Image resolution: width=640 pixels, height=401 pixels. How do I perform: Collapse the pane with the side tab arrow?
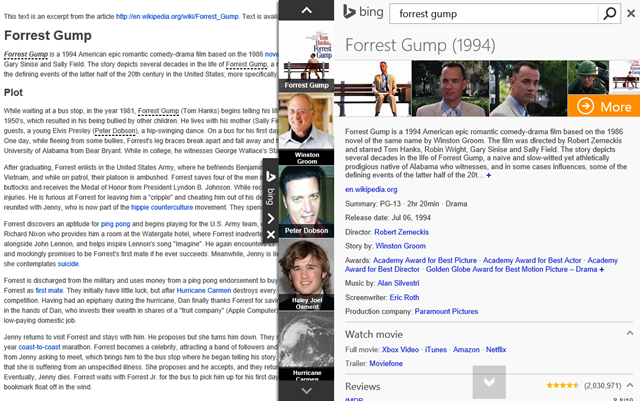(x=271, y=218)
